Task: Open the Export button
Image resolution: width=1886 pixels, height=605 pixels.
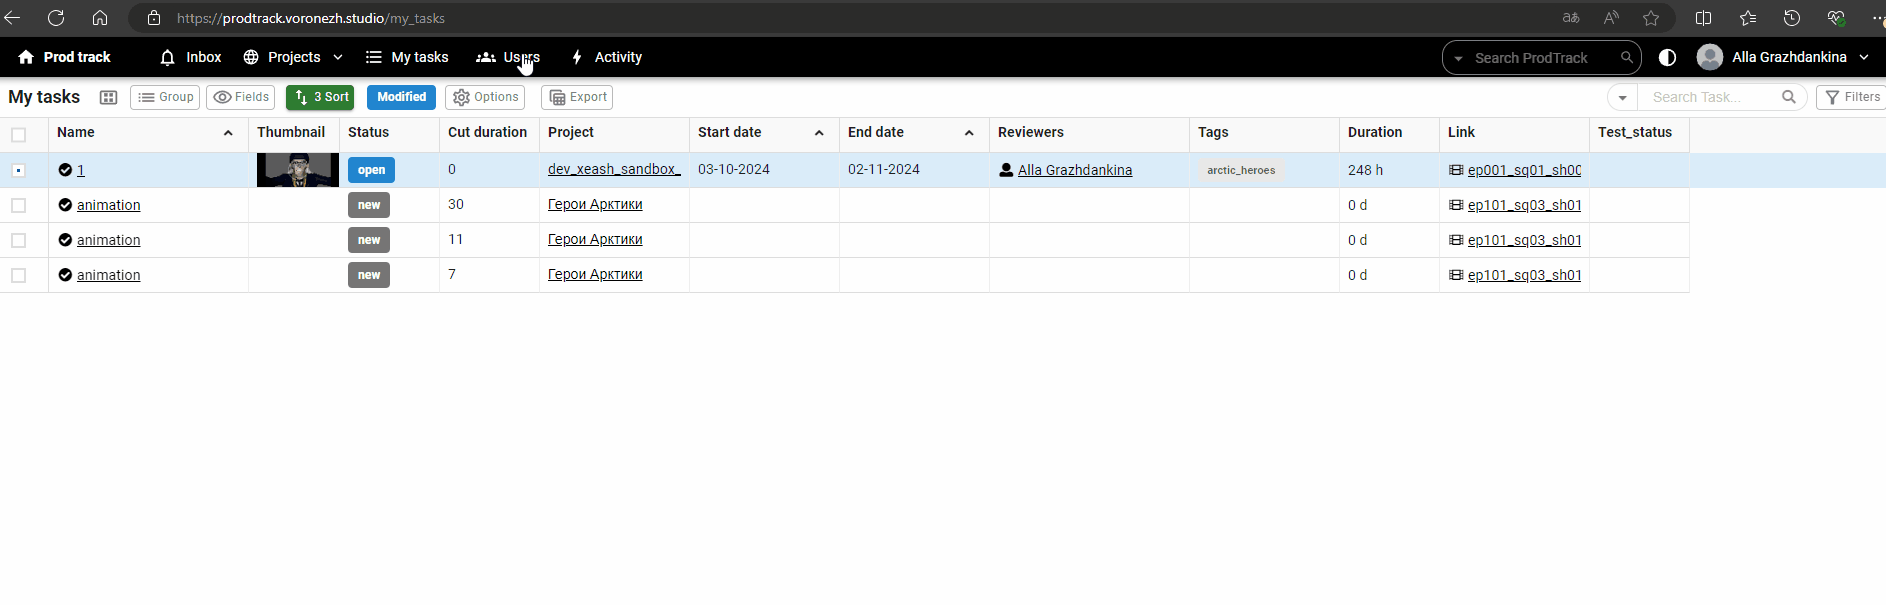Action: (x=577, y=97)
